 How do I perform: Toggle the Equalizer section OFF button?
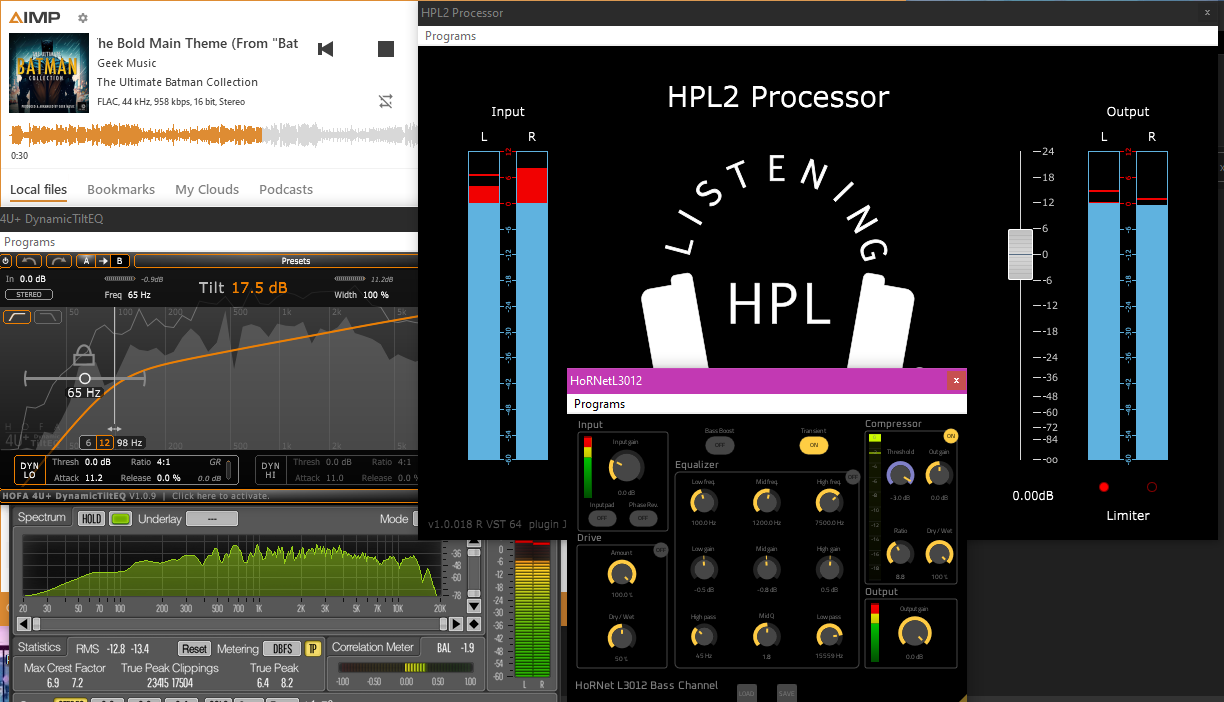pyautogui.click(x=852, y=477)
